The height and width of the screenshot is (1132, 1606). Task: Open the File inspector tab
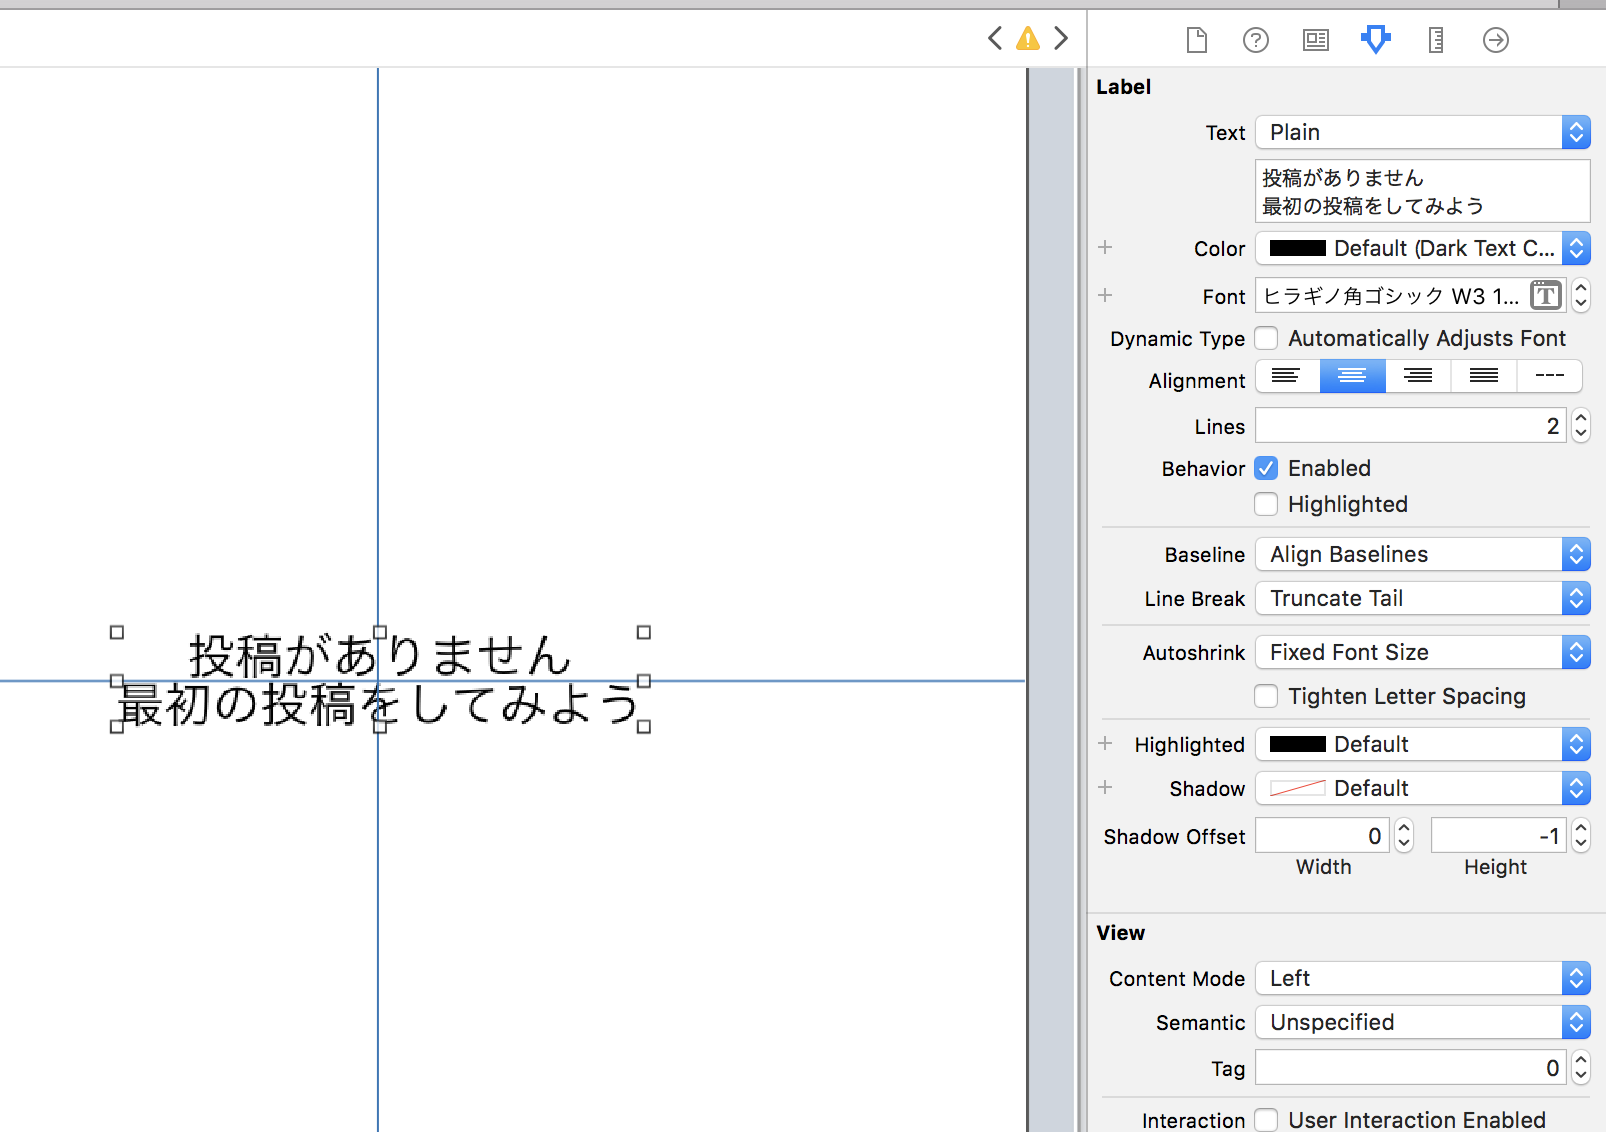(x=1196, y=40)
